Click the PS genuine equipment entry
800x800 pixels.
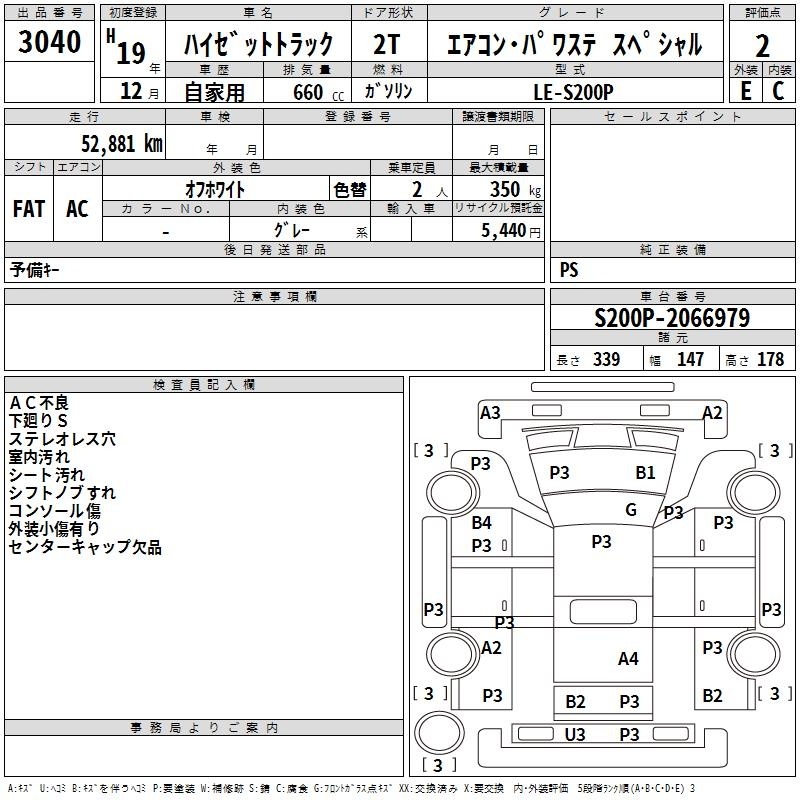[x=569, y=270]
